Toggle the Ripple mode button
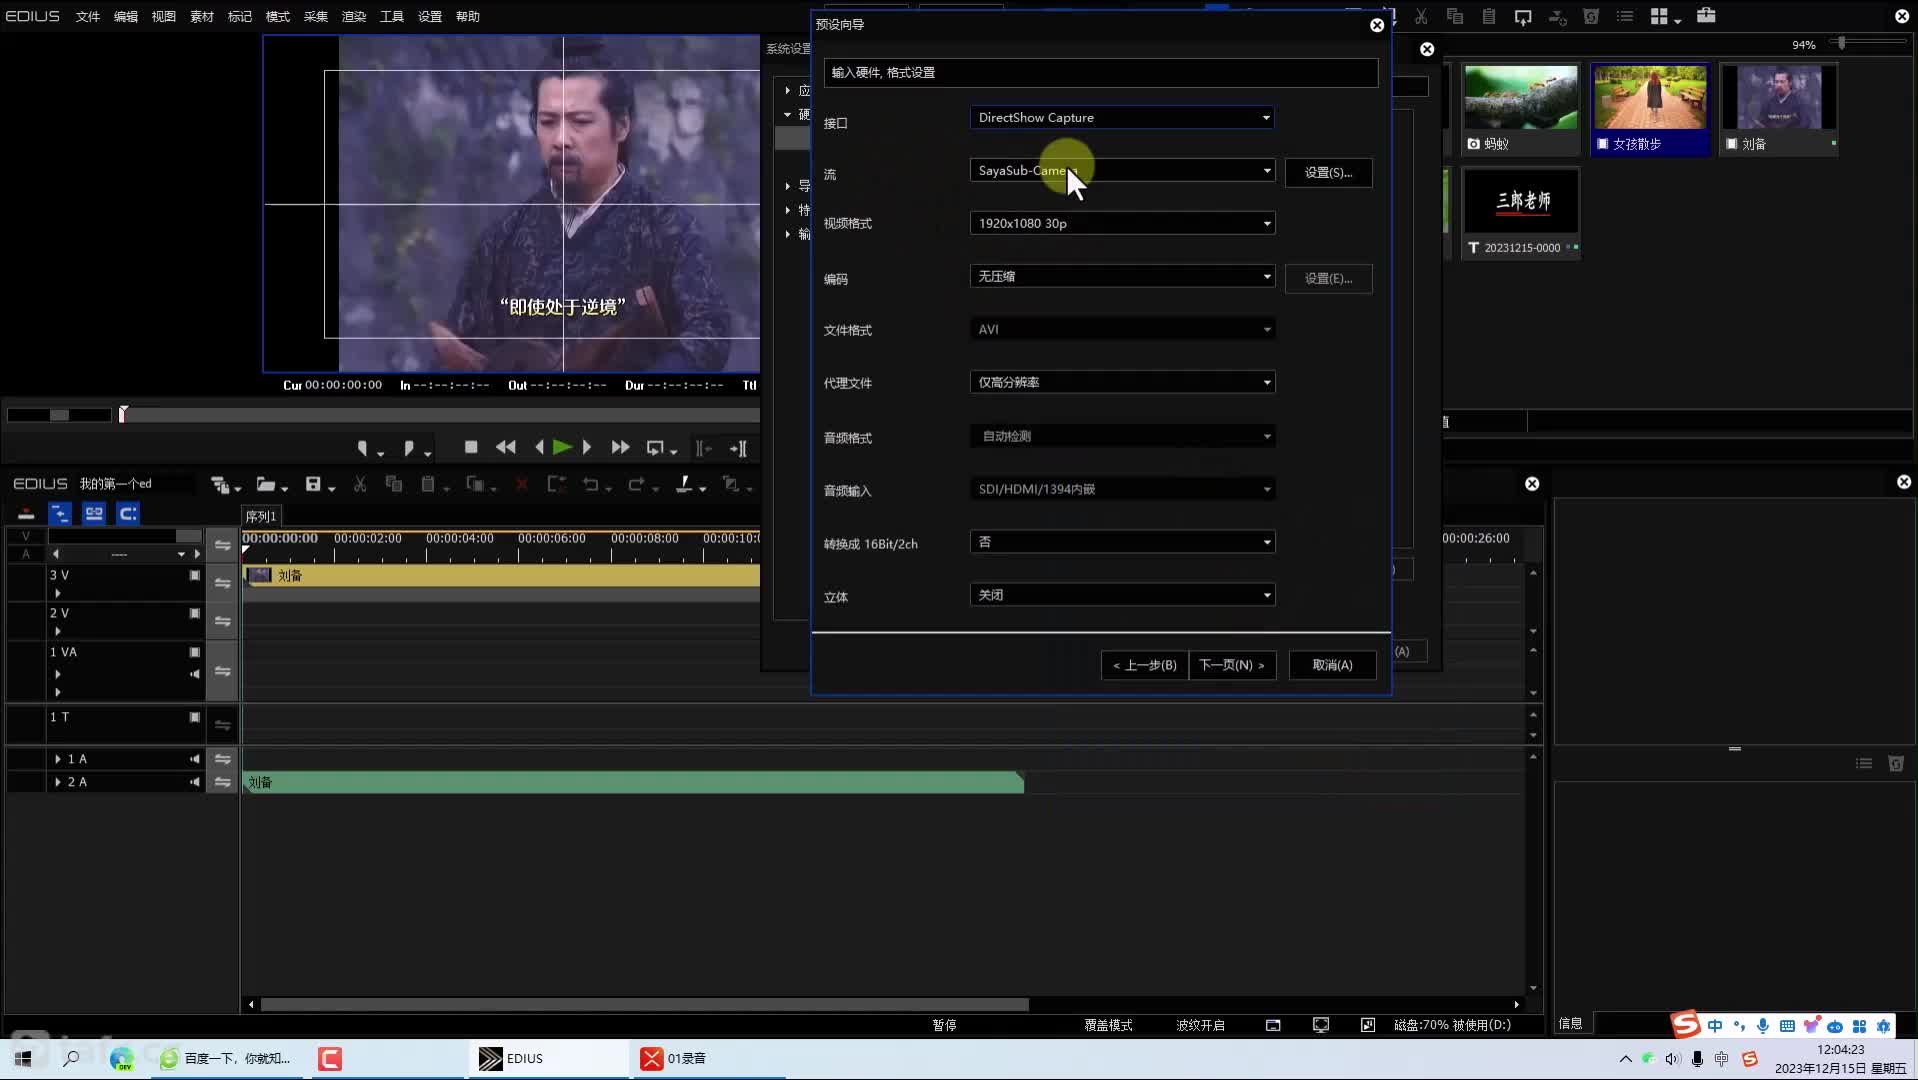 pos(60,514)
